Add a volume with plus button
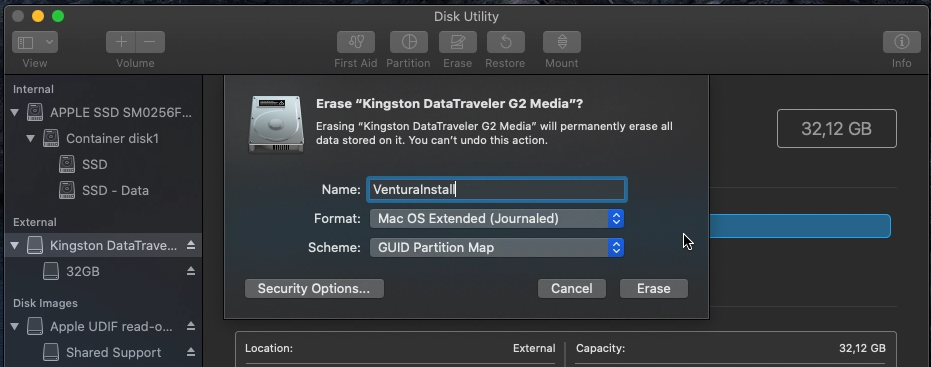The image size is (931, 367). (121, 42)
